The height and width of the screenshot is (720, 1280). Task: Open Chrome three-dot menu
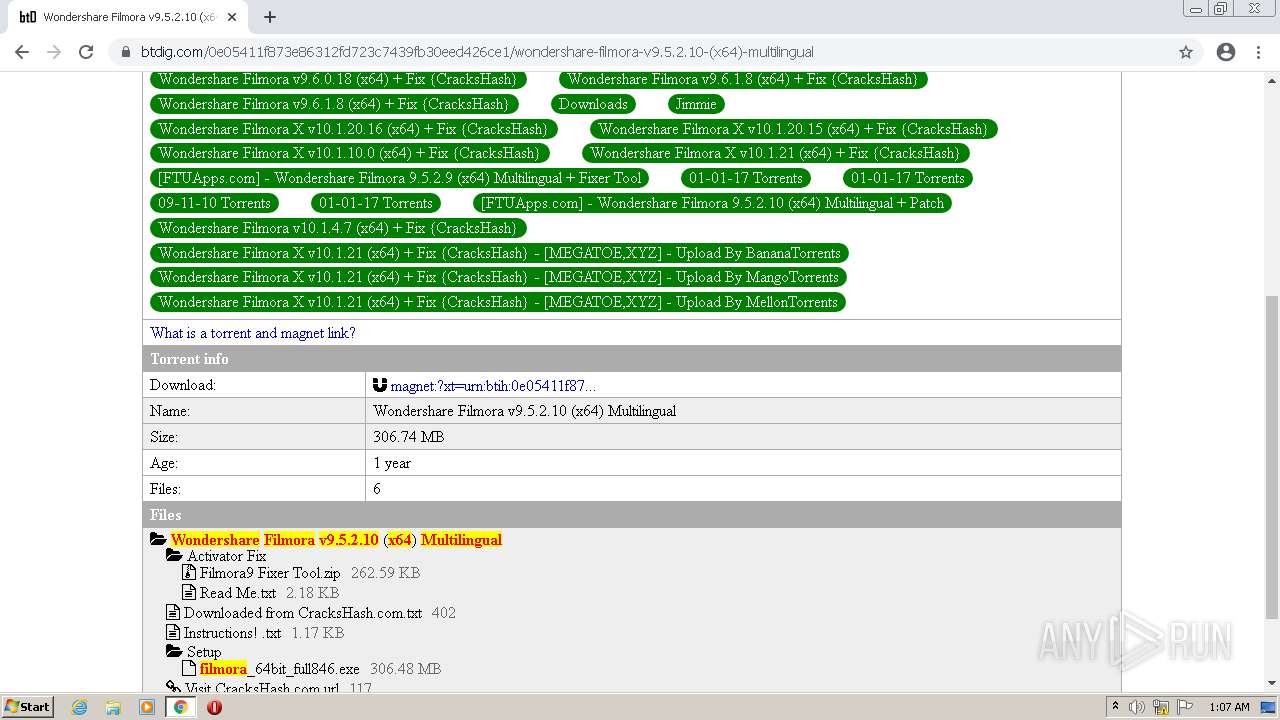pos(1258,52)
